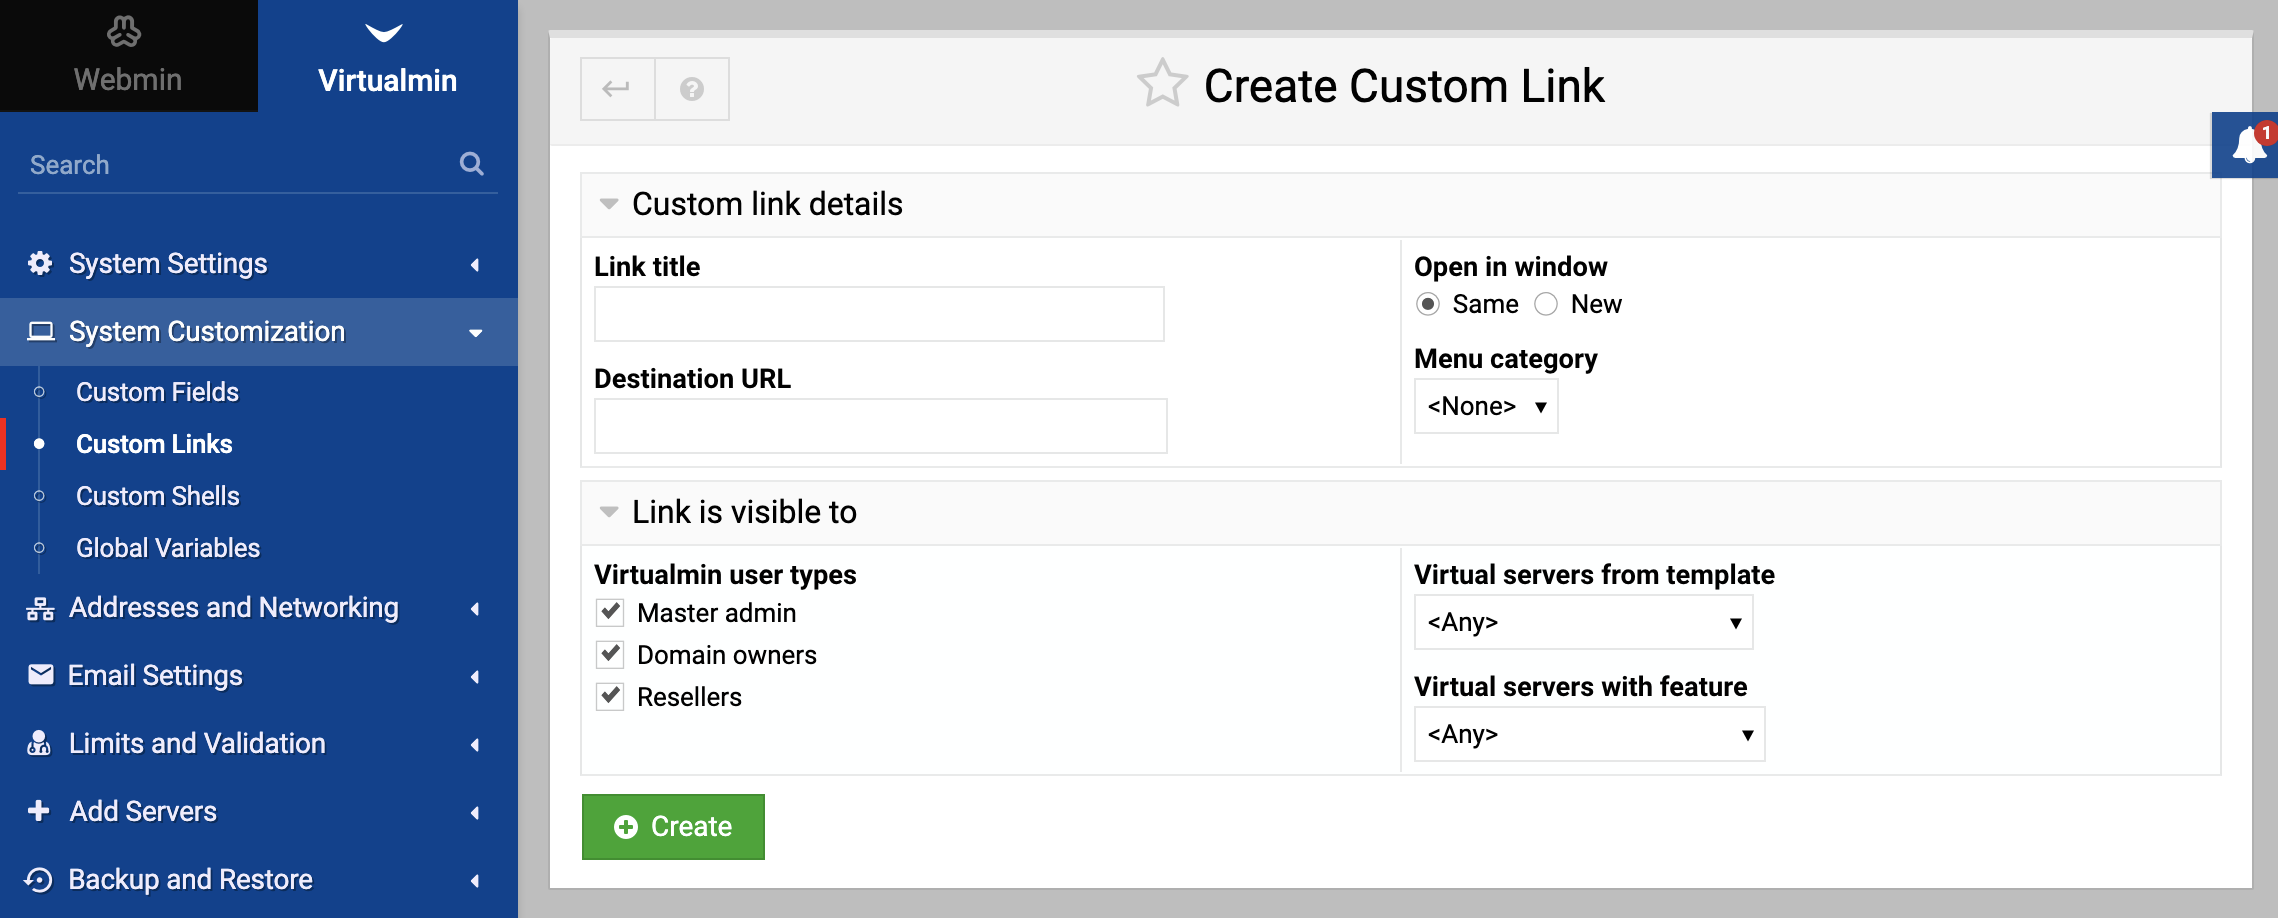
Task: Click the Link title input field
Action: coord(879,314)
